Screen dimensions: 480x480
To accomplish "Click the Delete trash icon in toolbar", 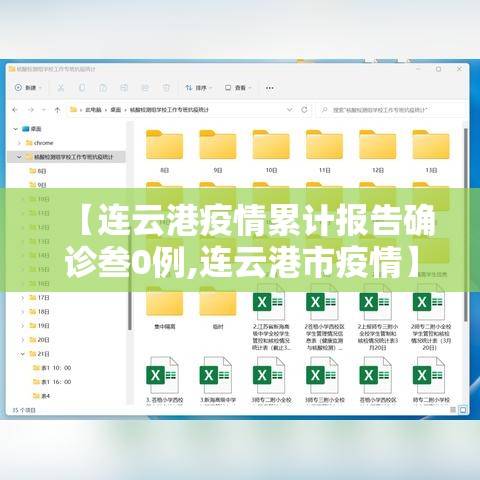I will pos(166,88).
